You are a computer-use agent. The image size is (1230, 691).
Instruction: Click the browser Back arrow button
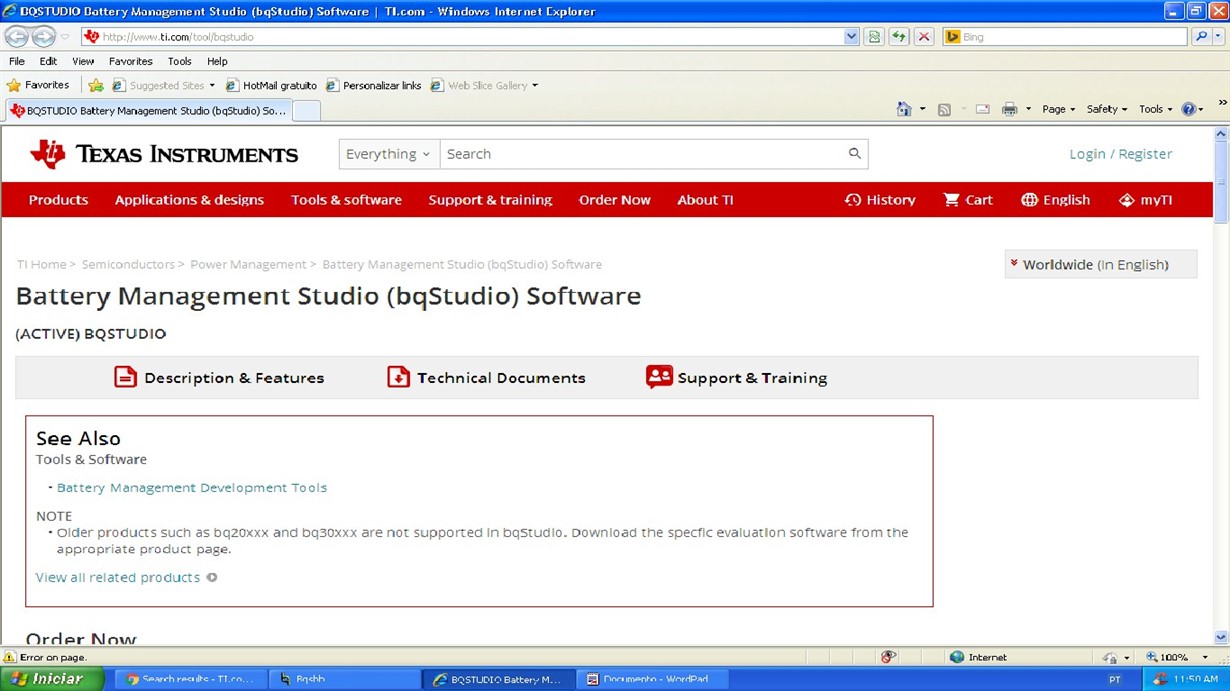[17, 37]
